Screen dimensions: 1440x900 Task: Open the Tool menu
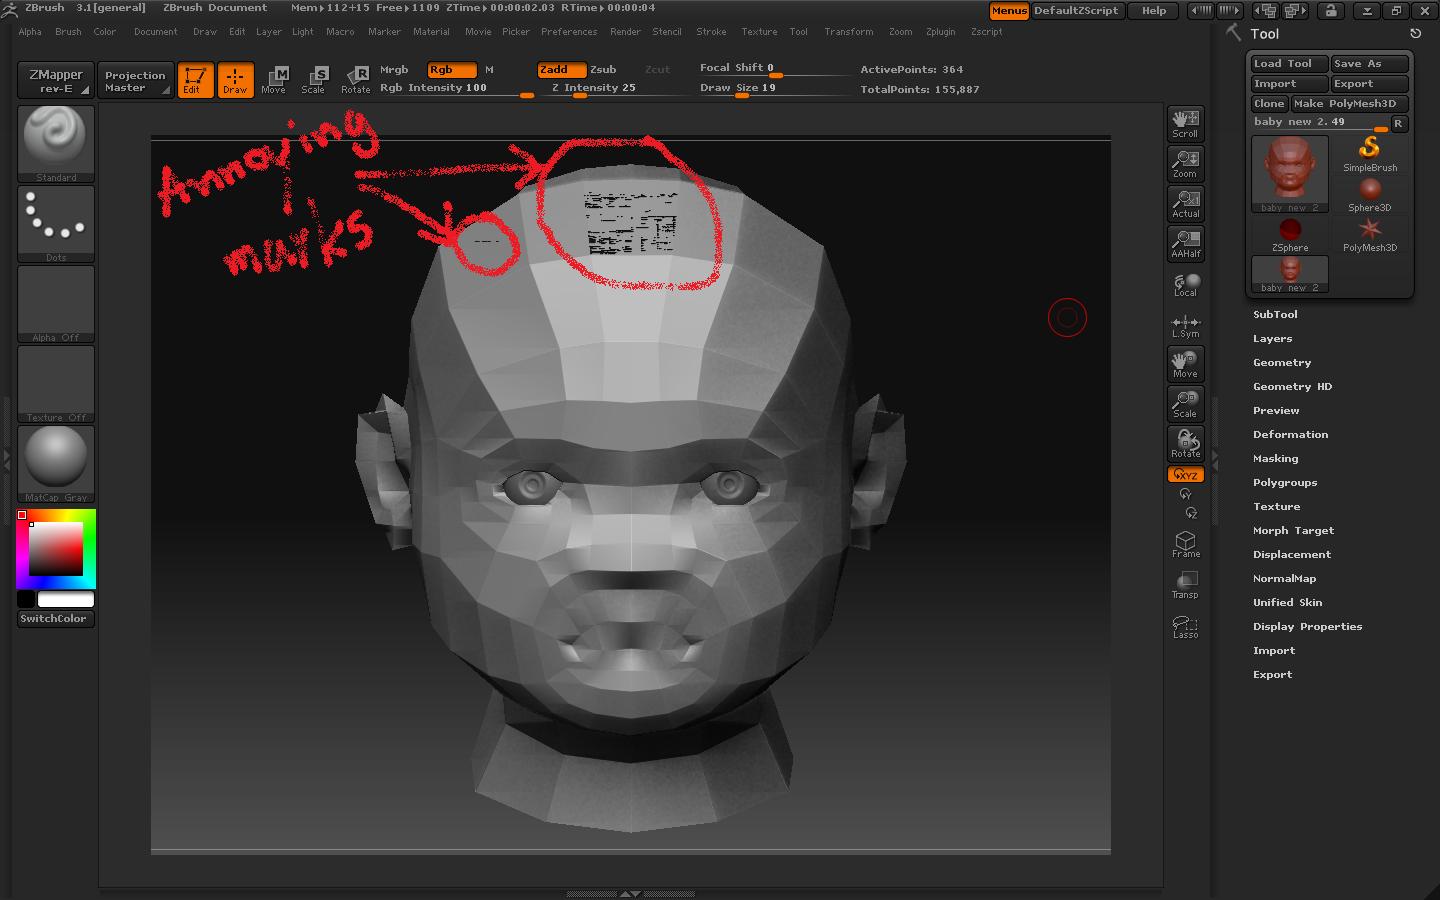click(799, 31)
